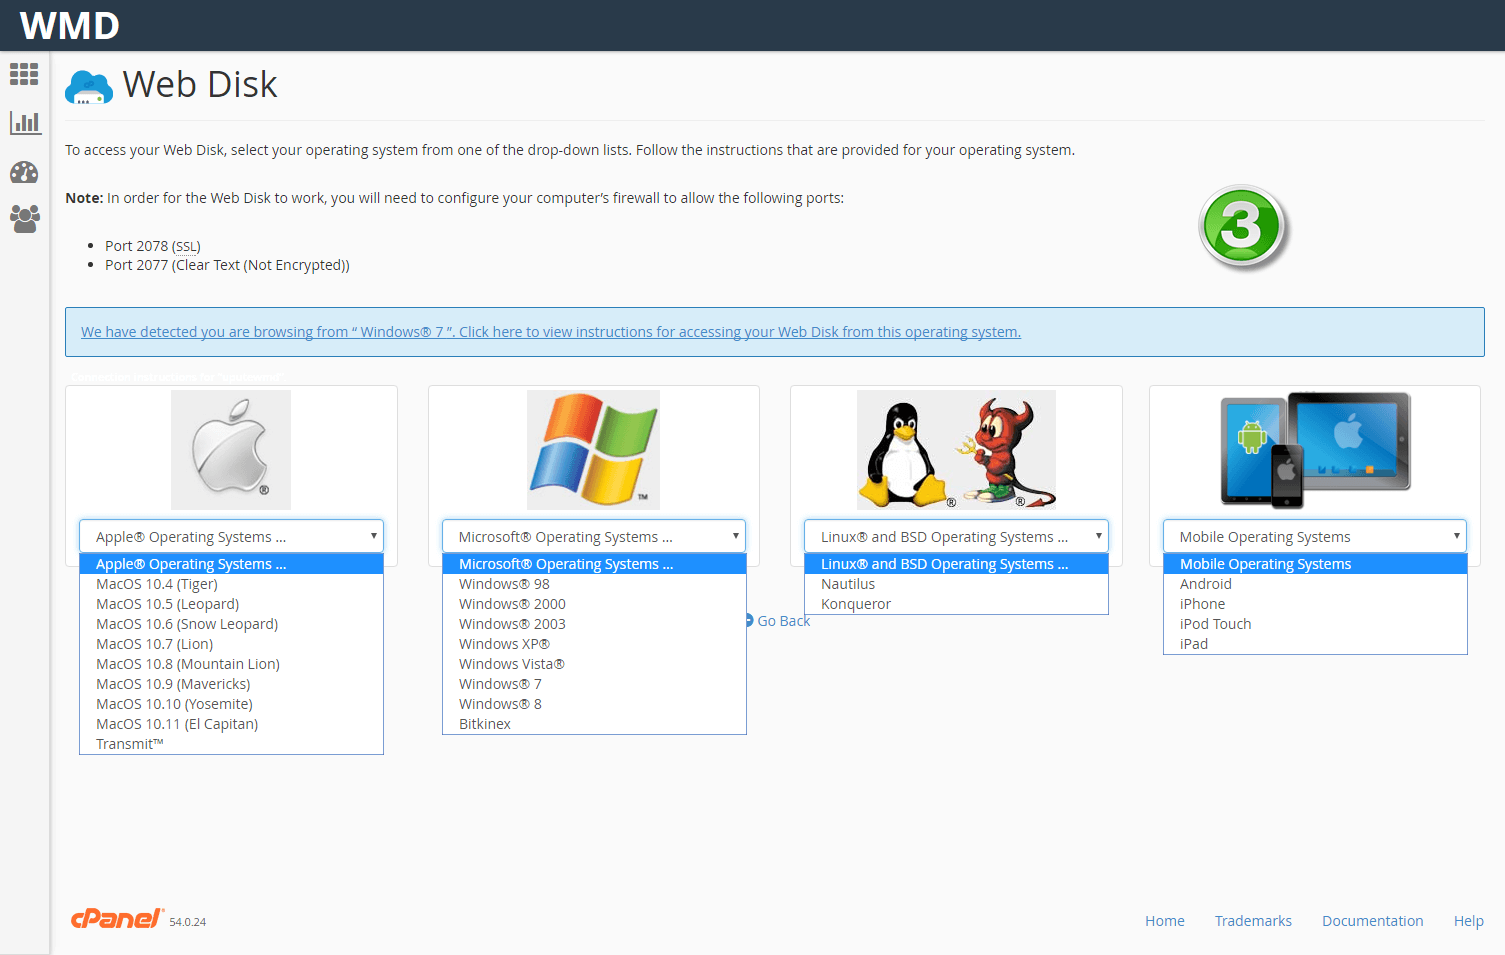Open the Documentation footer link
Screen dimensions: 1505x955
point(1372,921)
